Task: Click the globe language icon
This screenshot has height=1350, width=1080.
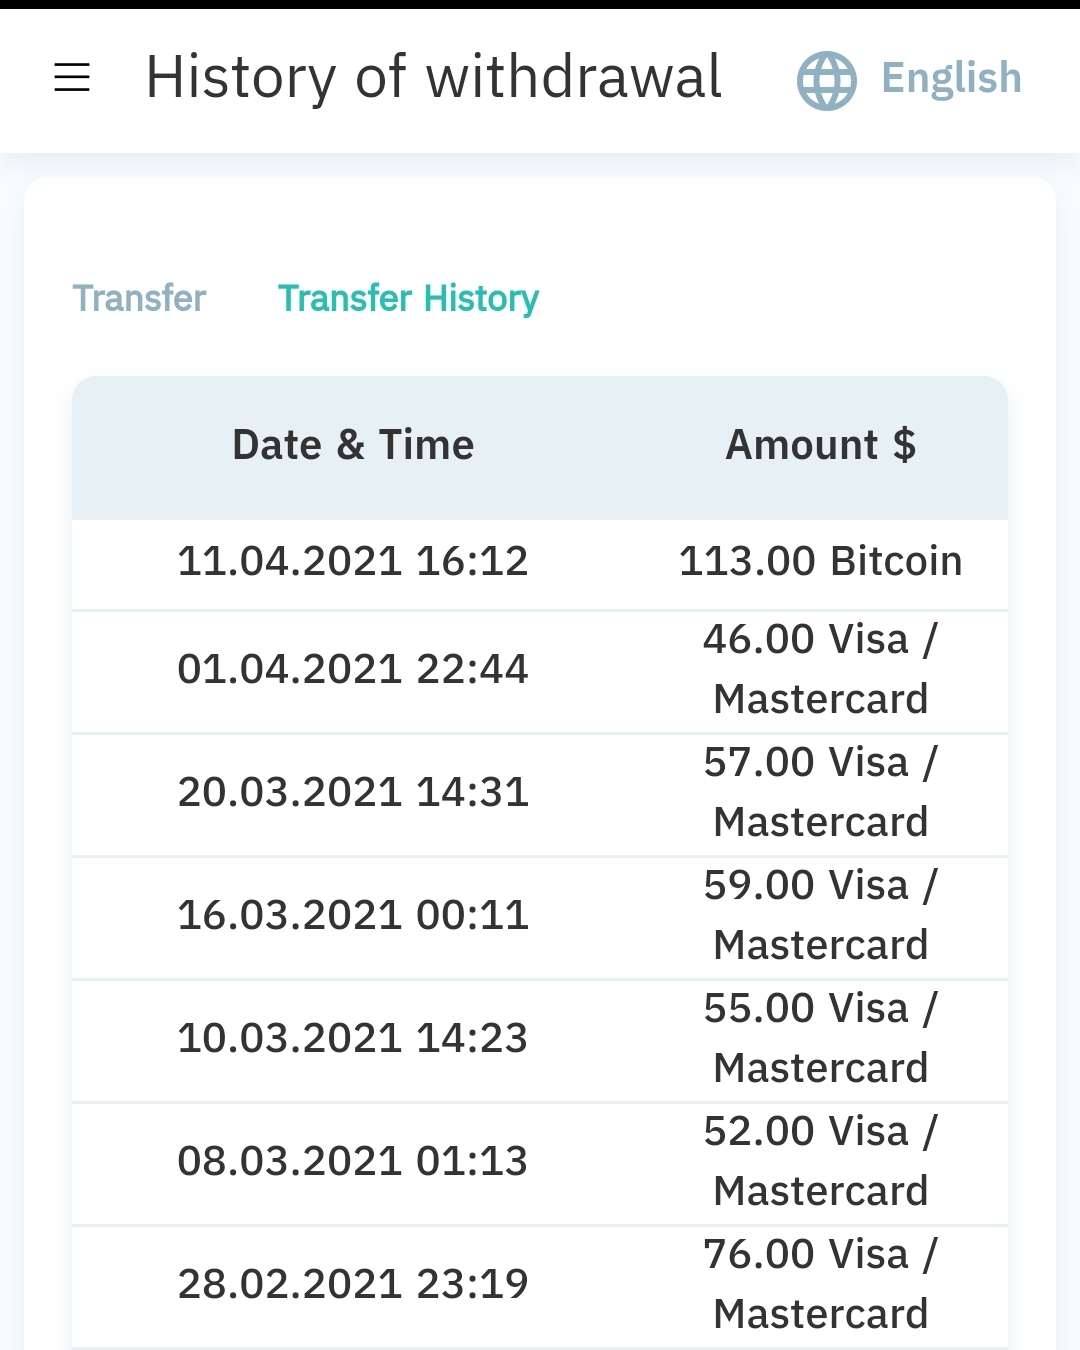Action: (x=826, y=80)
